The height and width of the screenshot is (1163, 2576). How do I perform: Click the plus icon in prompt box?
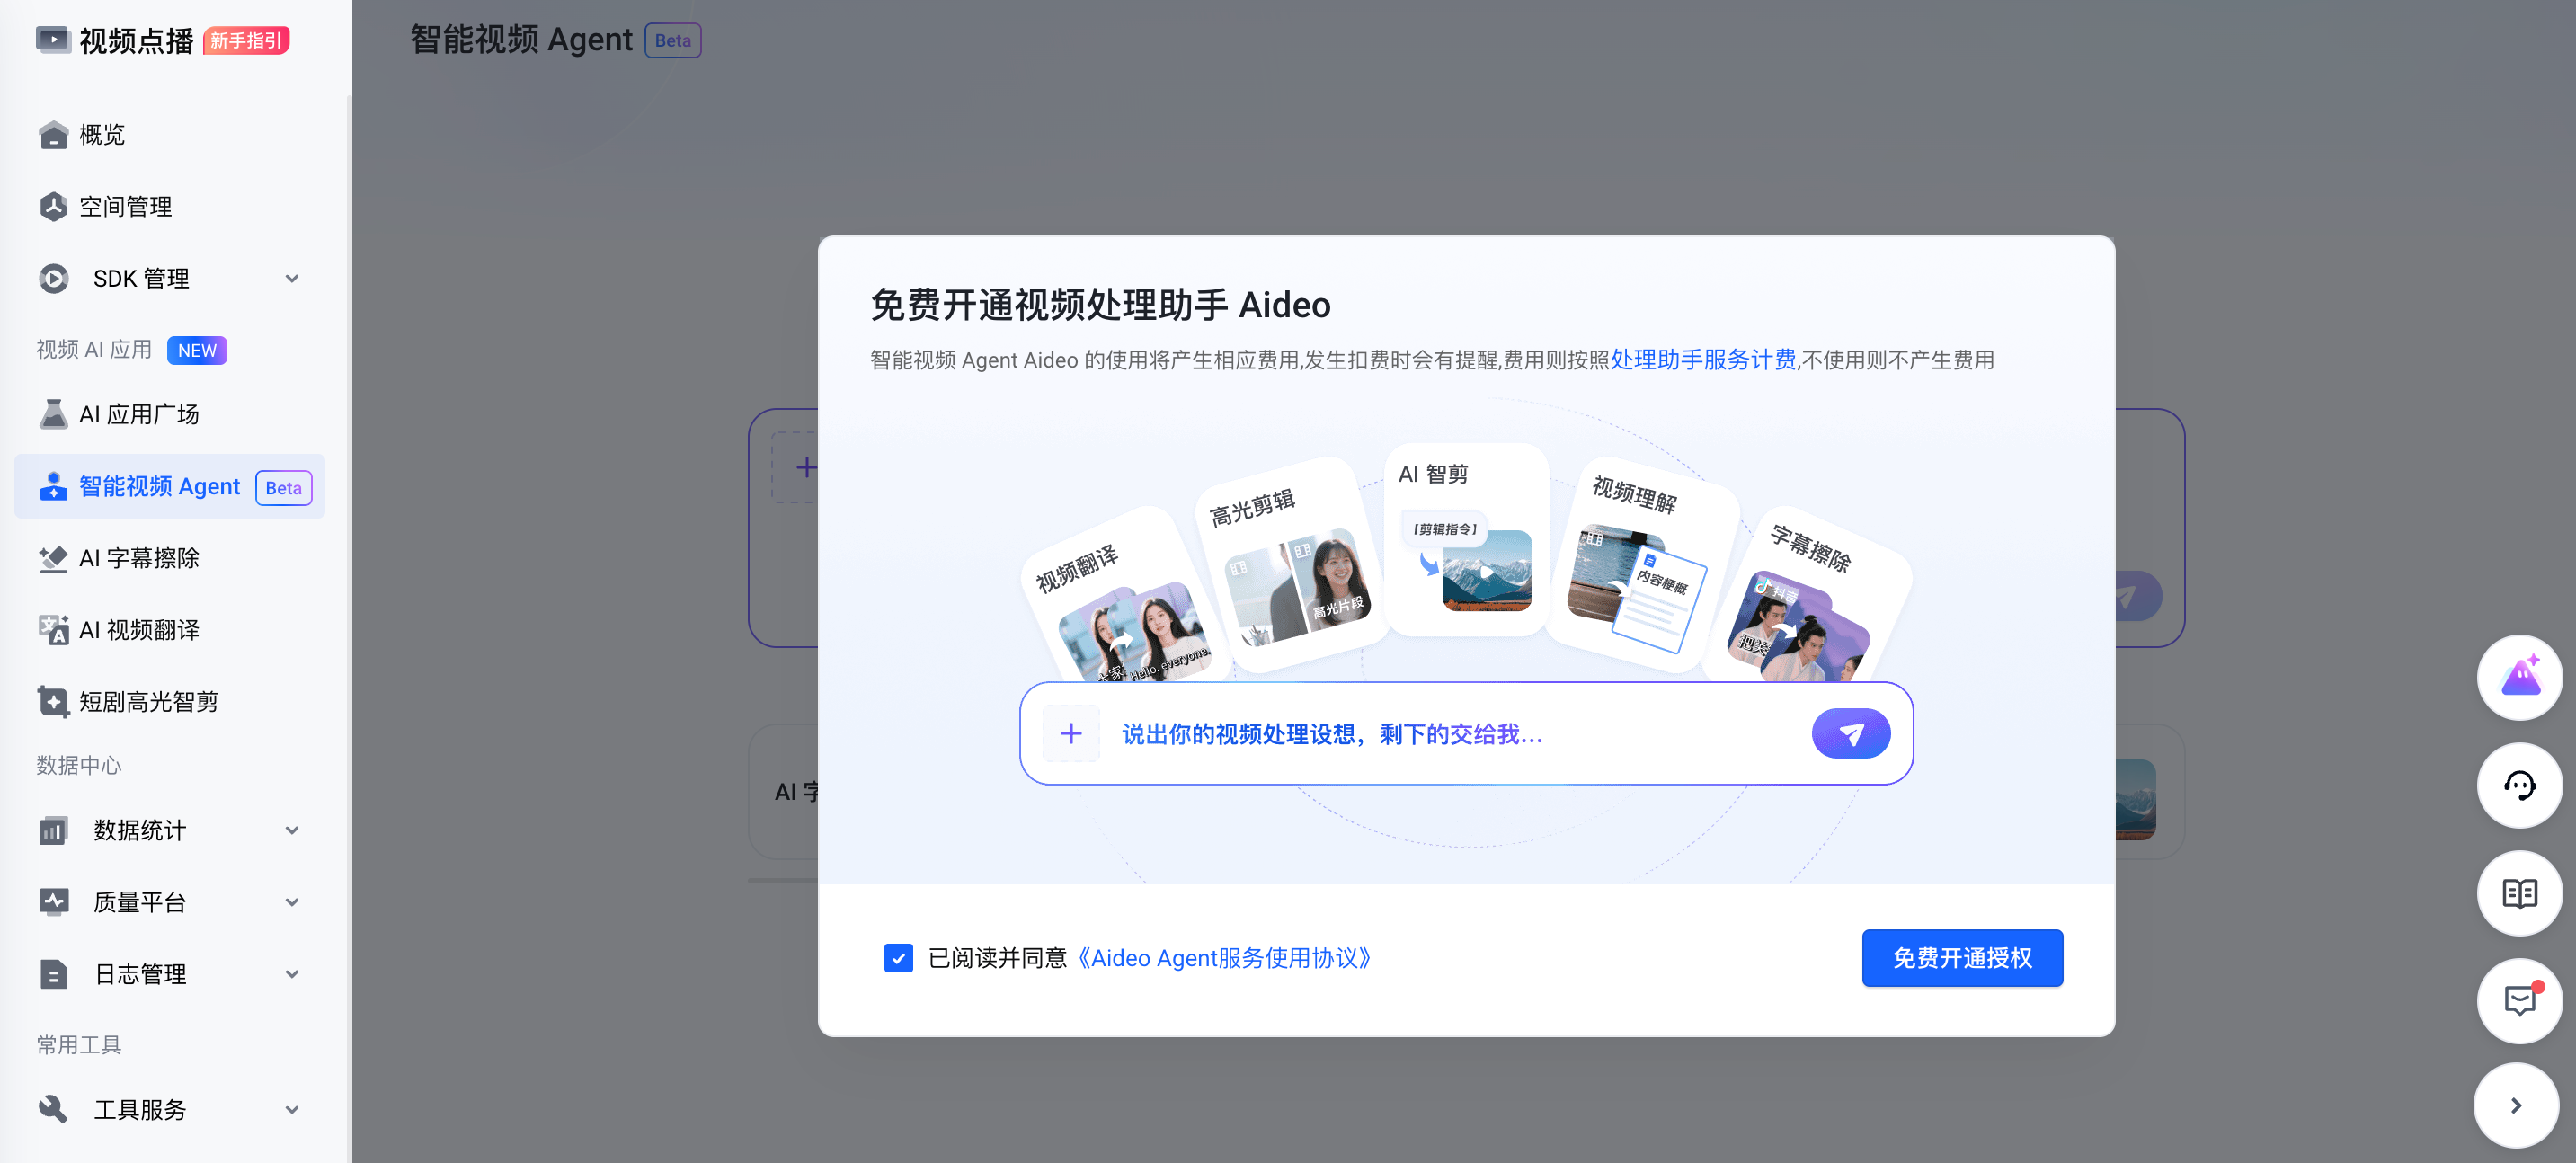pyautogui.click(x=1071, y=734)
